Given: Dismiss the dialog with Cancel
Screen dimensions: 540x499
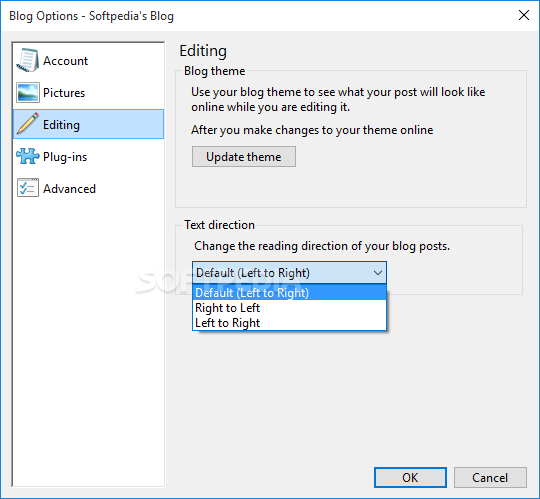Looking at the screenshot, I should [x=490, y=478].
